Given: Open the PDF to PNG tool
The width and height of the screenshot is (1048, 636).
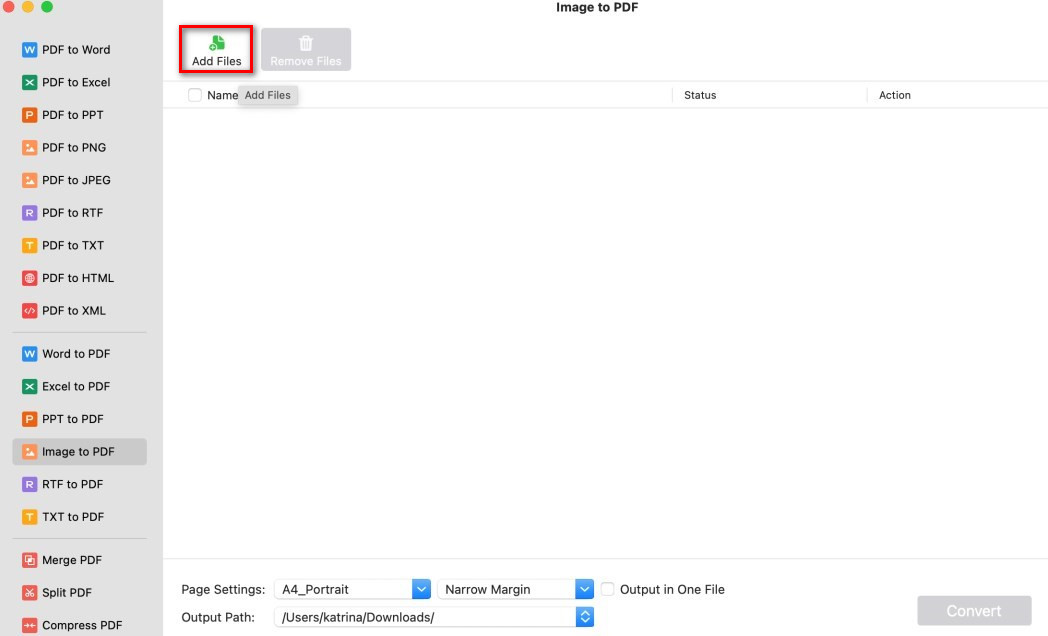Looking at the screenshot, I should pos(28,147).
